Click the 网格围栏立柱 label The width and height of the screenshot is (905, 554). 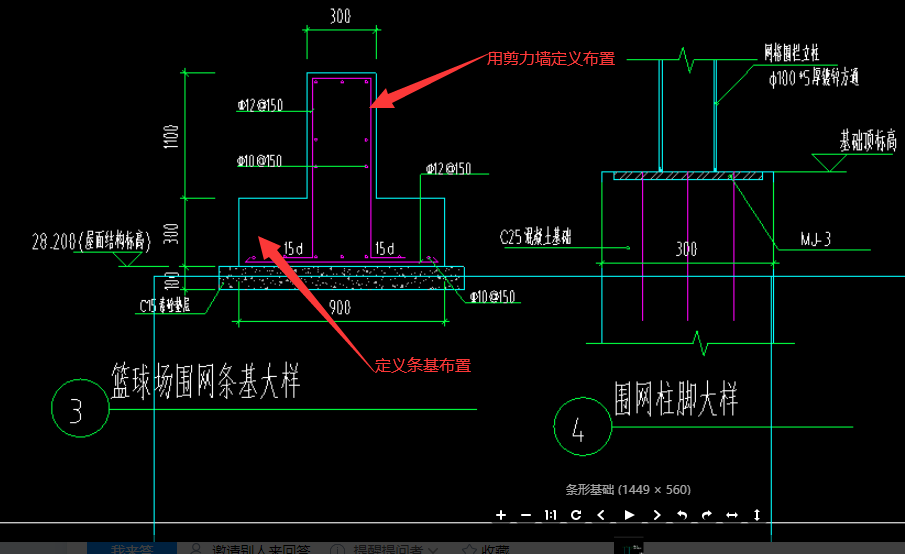point(791,53)
